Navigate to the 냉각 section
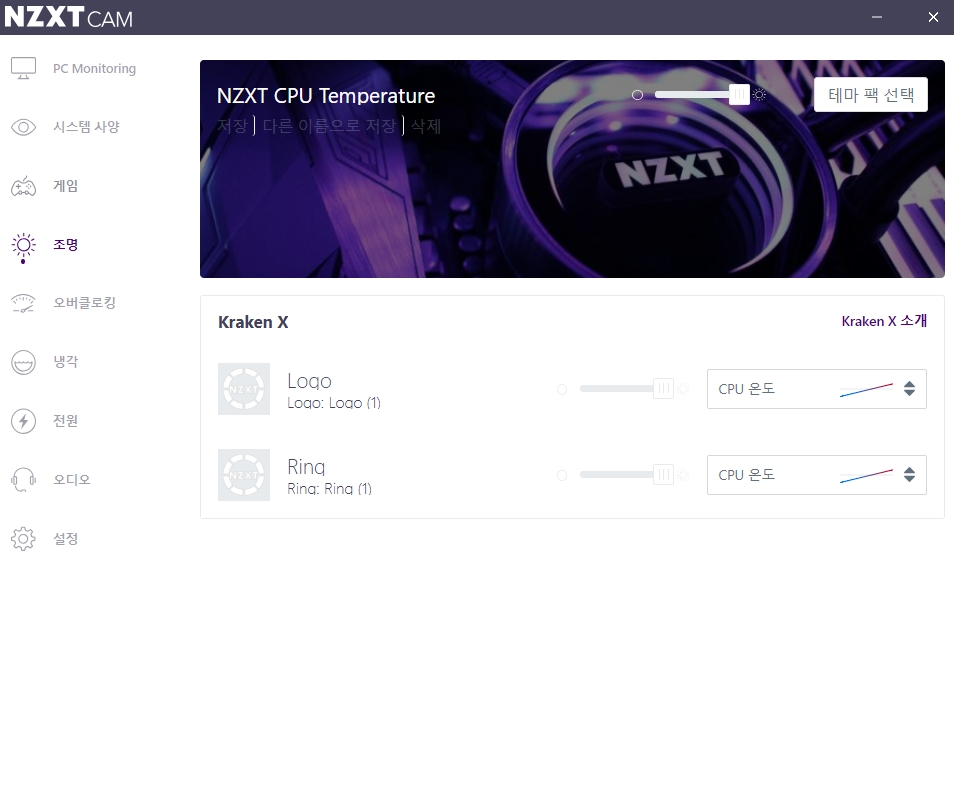Image resolution: width=954 pixels, height=788 pixels. click(65, 362)
